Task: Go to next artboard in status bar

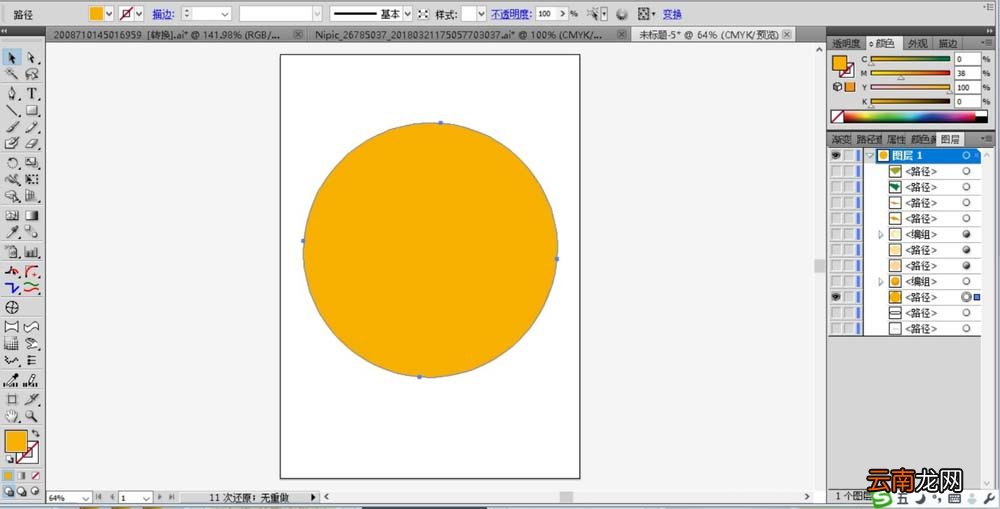Action: [160, 497]
